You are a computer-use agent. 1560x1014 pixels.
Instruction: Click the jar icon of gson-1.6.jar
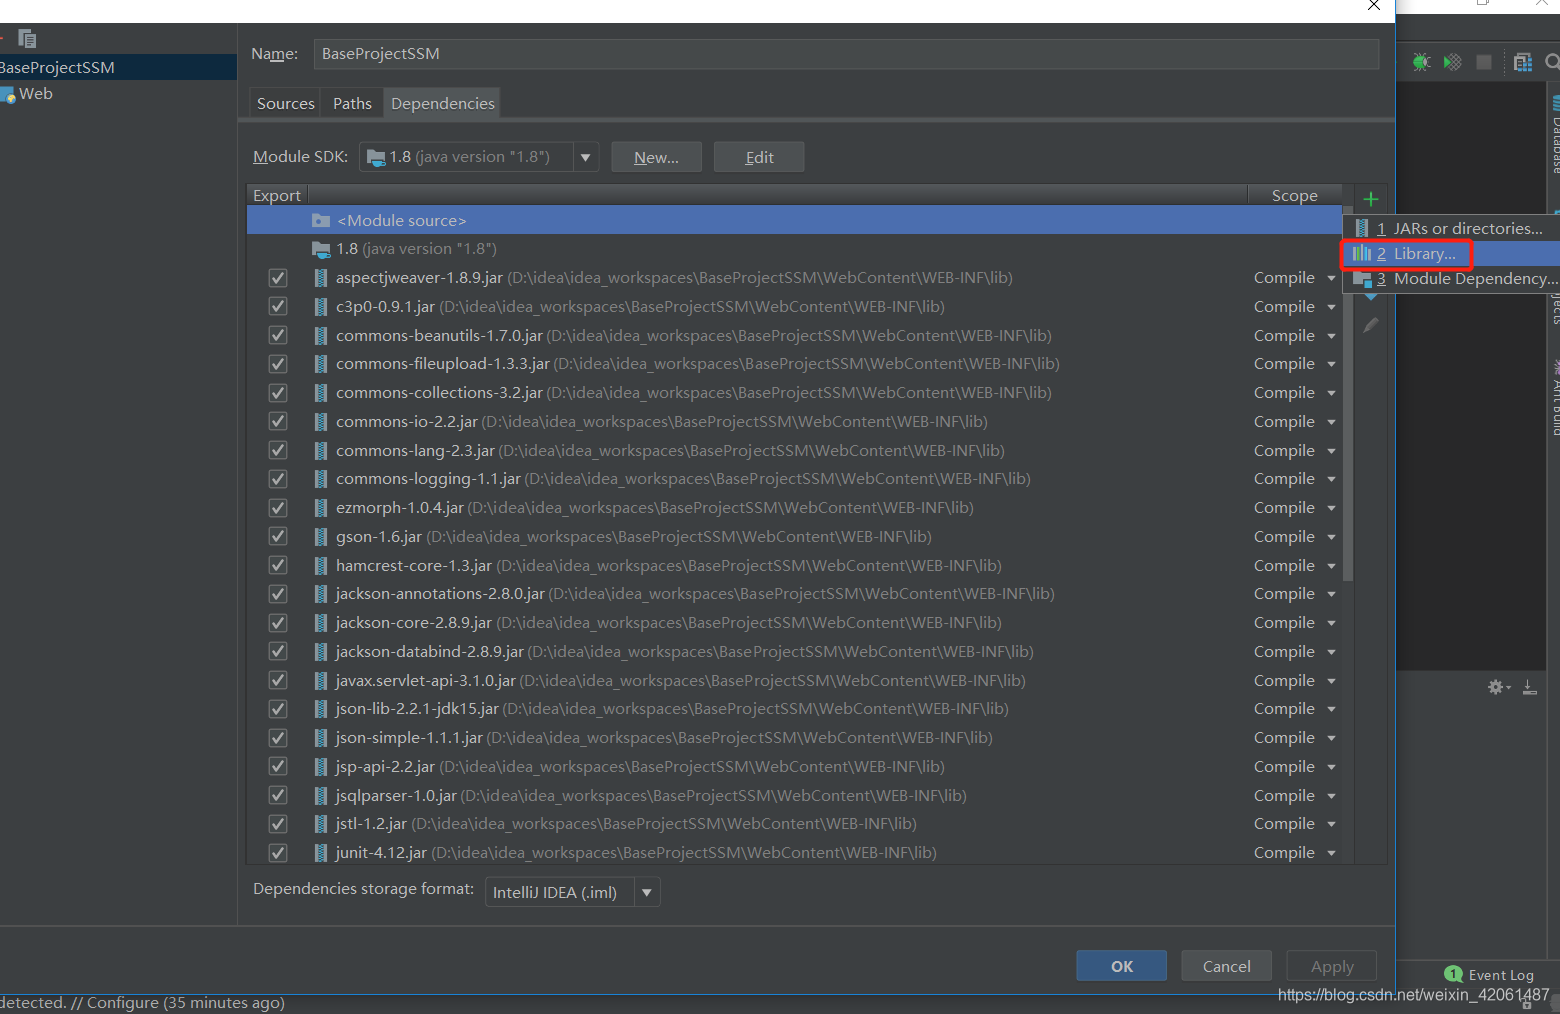[x=321, y=537]
